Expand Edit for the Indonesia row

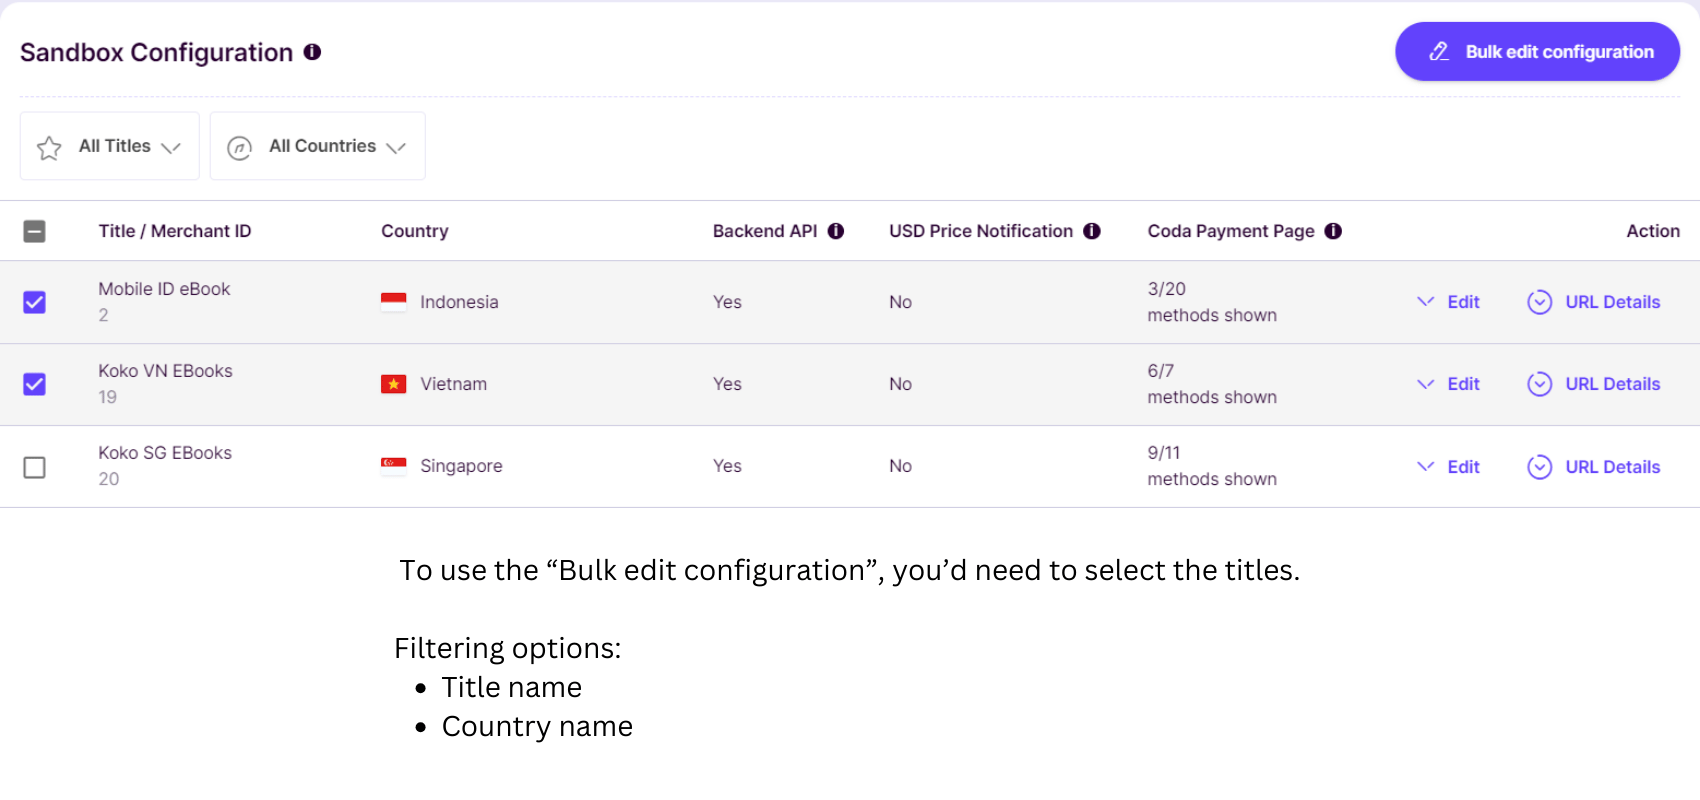pyautogui.click(x=1448, y=302)
